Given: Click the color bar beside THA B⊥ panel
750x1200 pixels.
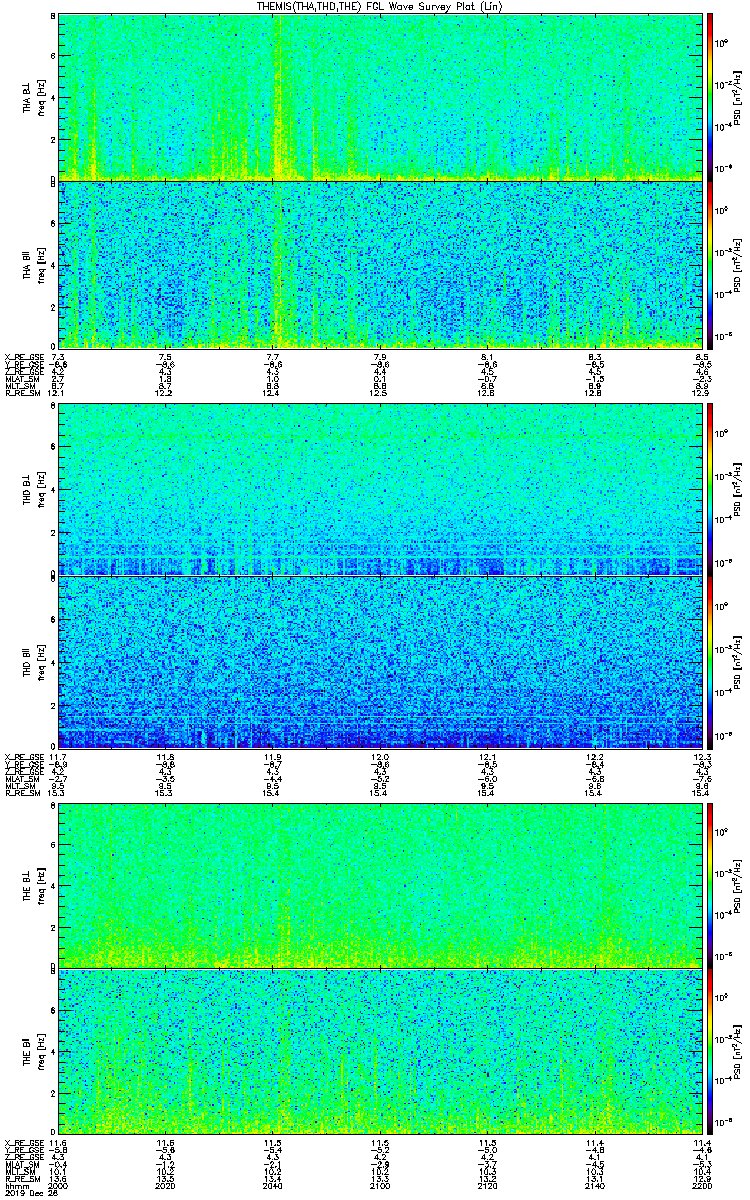Looking at the screenshot, I should [x=710, y=96].
